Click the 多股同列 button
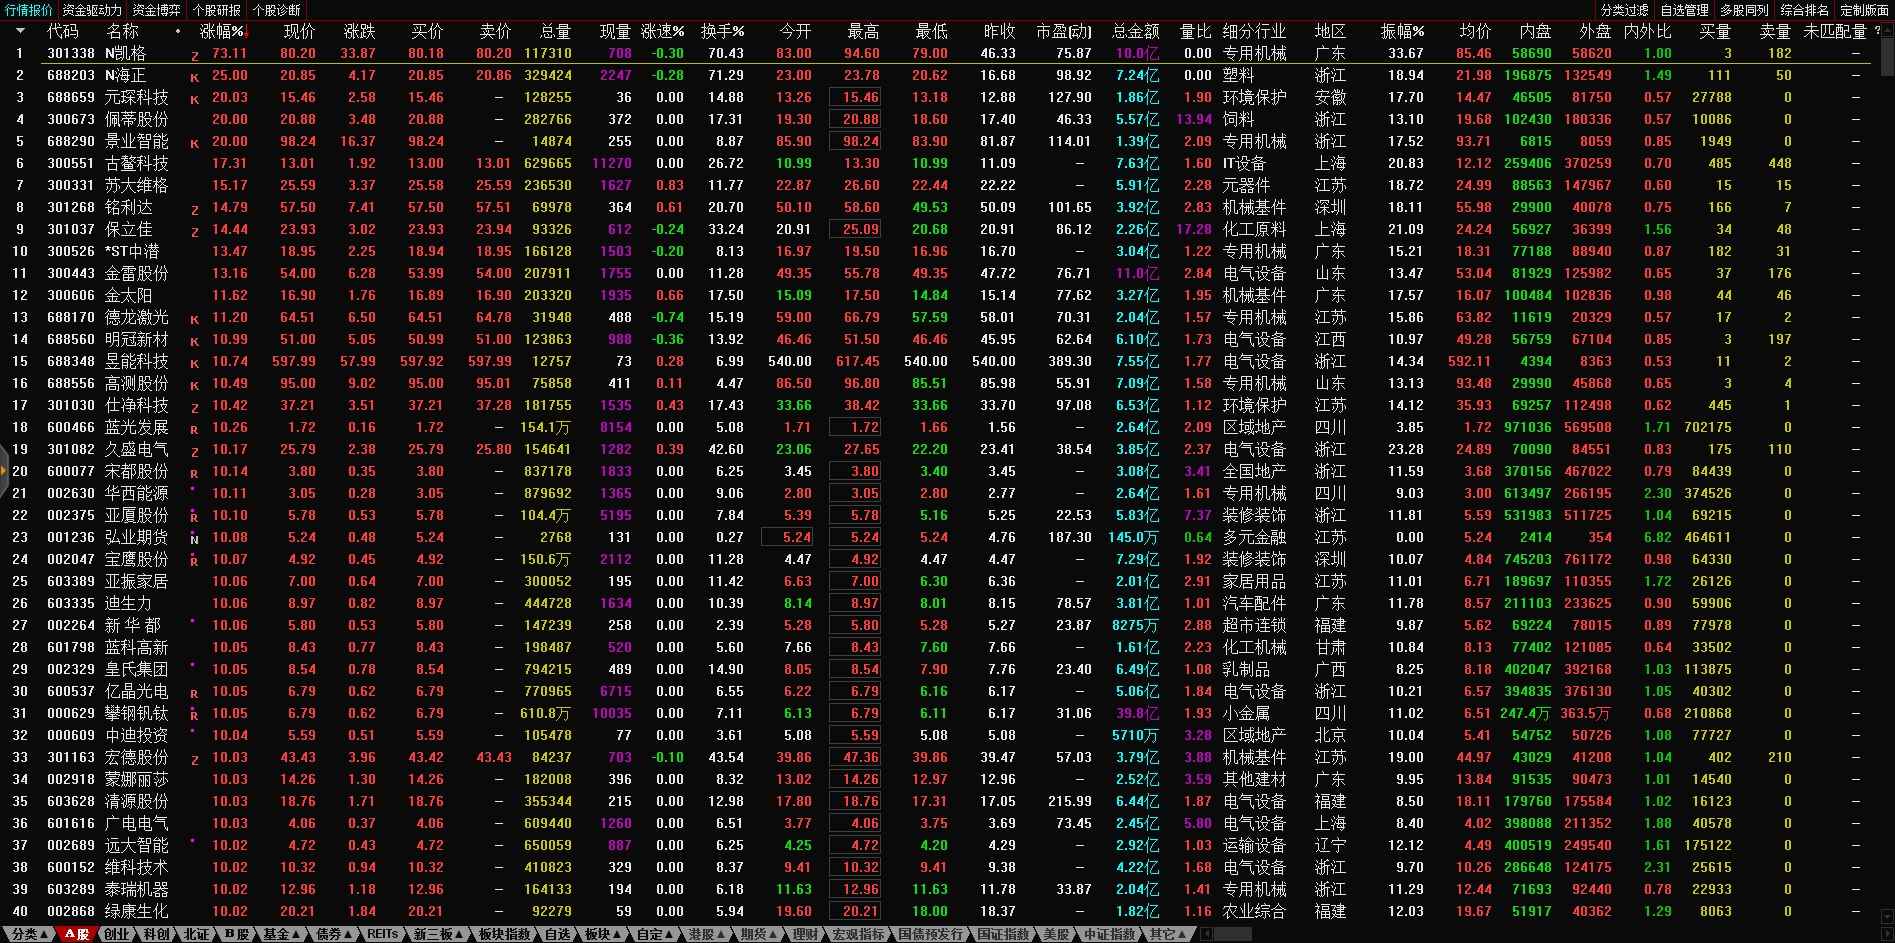Image resolution: width=1895 pixels, height=943 pixels. (x=1745, y=10)
